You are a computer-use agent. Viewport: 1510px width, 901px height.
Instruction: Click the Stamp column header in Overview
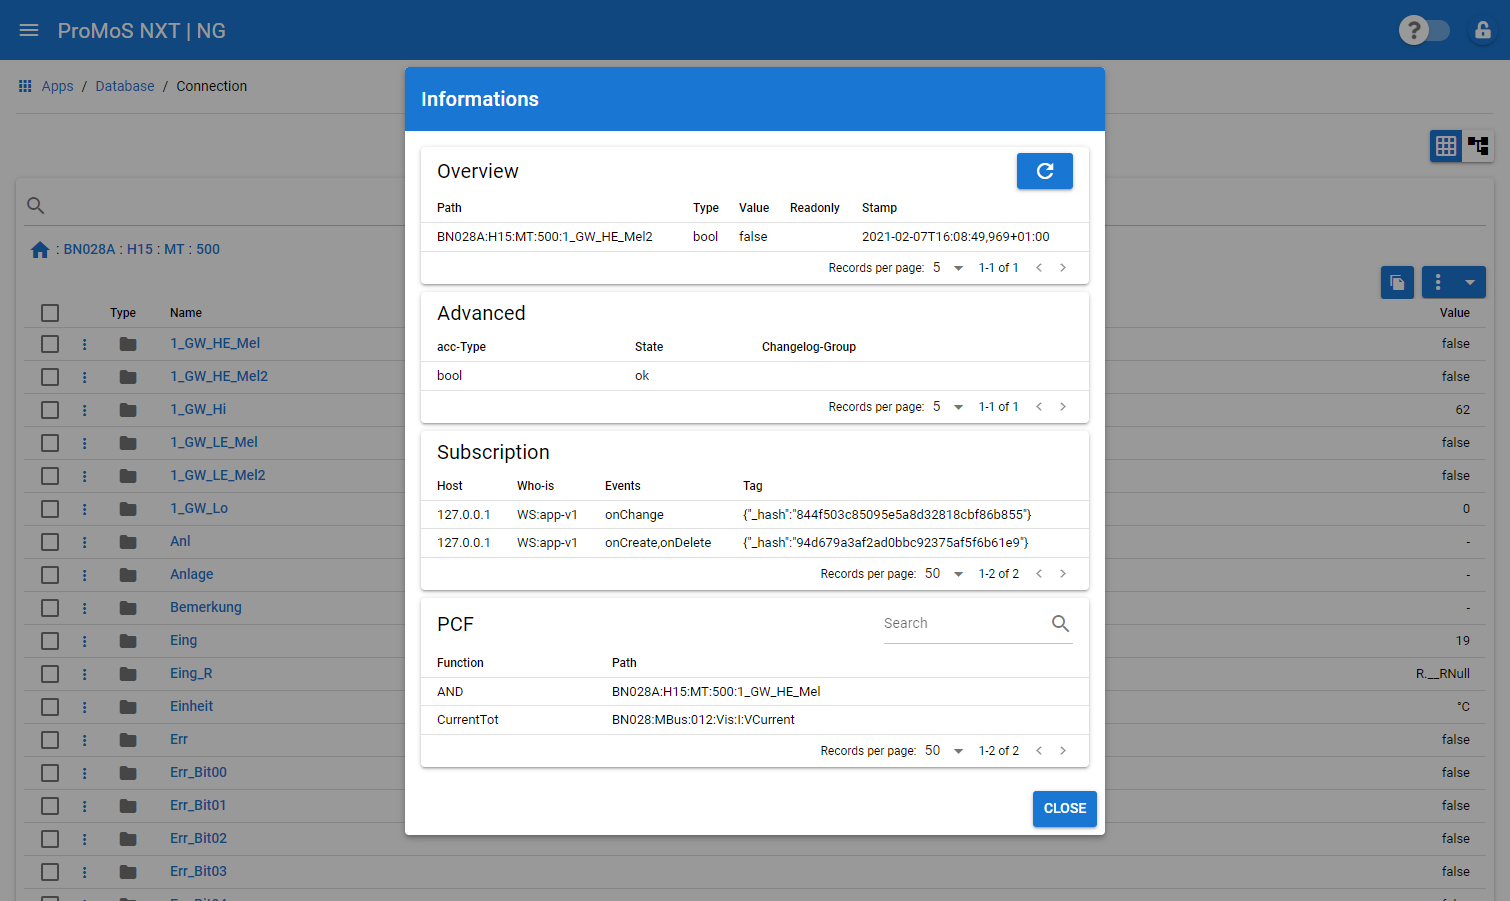pos(879,208)
